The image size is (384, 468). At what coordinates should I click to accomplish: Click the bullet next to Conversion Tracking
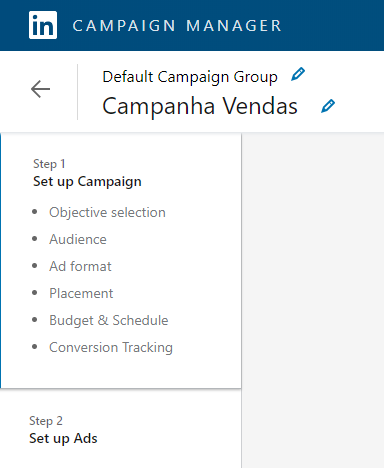point(34,347)
